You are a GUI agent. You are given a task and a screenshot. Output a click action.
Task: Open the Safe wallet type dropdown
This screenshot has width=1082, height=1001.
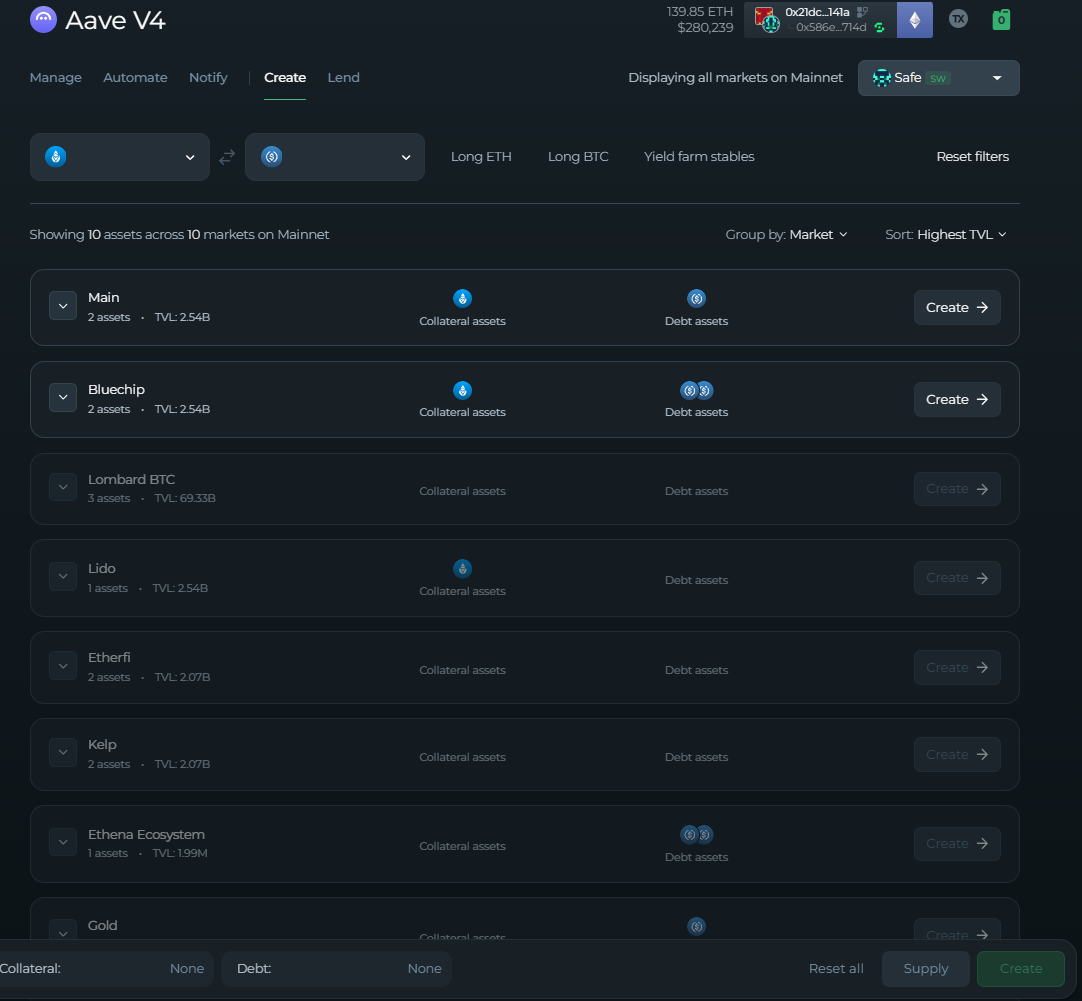938,78
